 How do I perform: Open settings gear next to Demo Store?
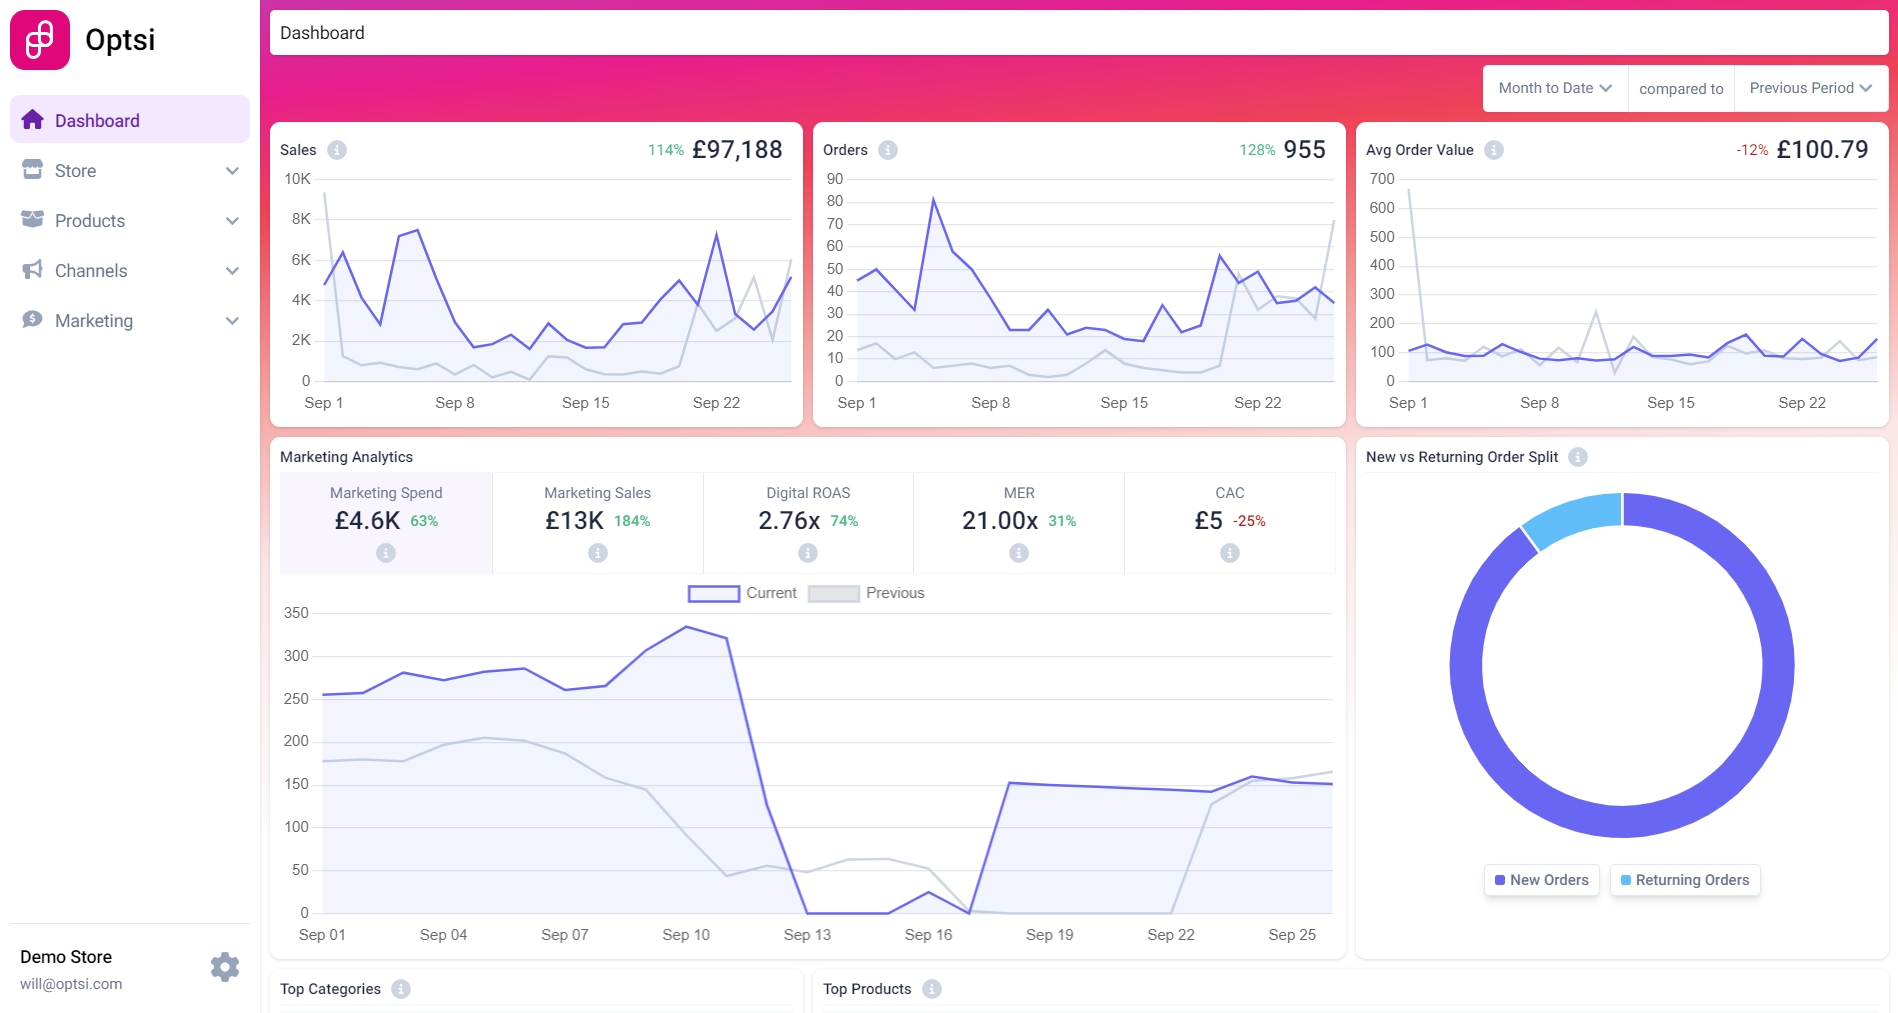tap(225, 967)
